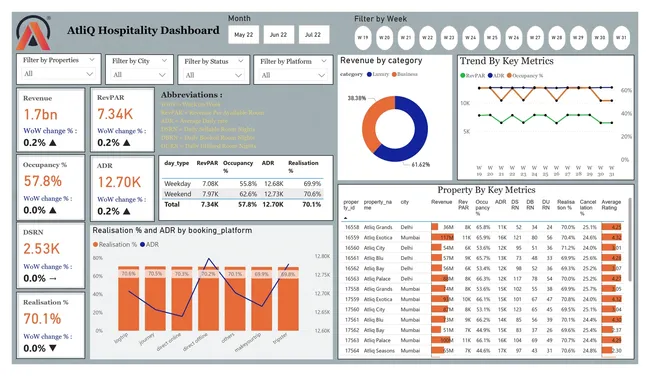The width and height of the screenshot is (650, 376).
Task: Open the Filter by City All dropdown
Action: pyautogui.click(x=139, y=75)
